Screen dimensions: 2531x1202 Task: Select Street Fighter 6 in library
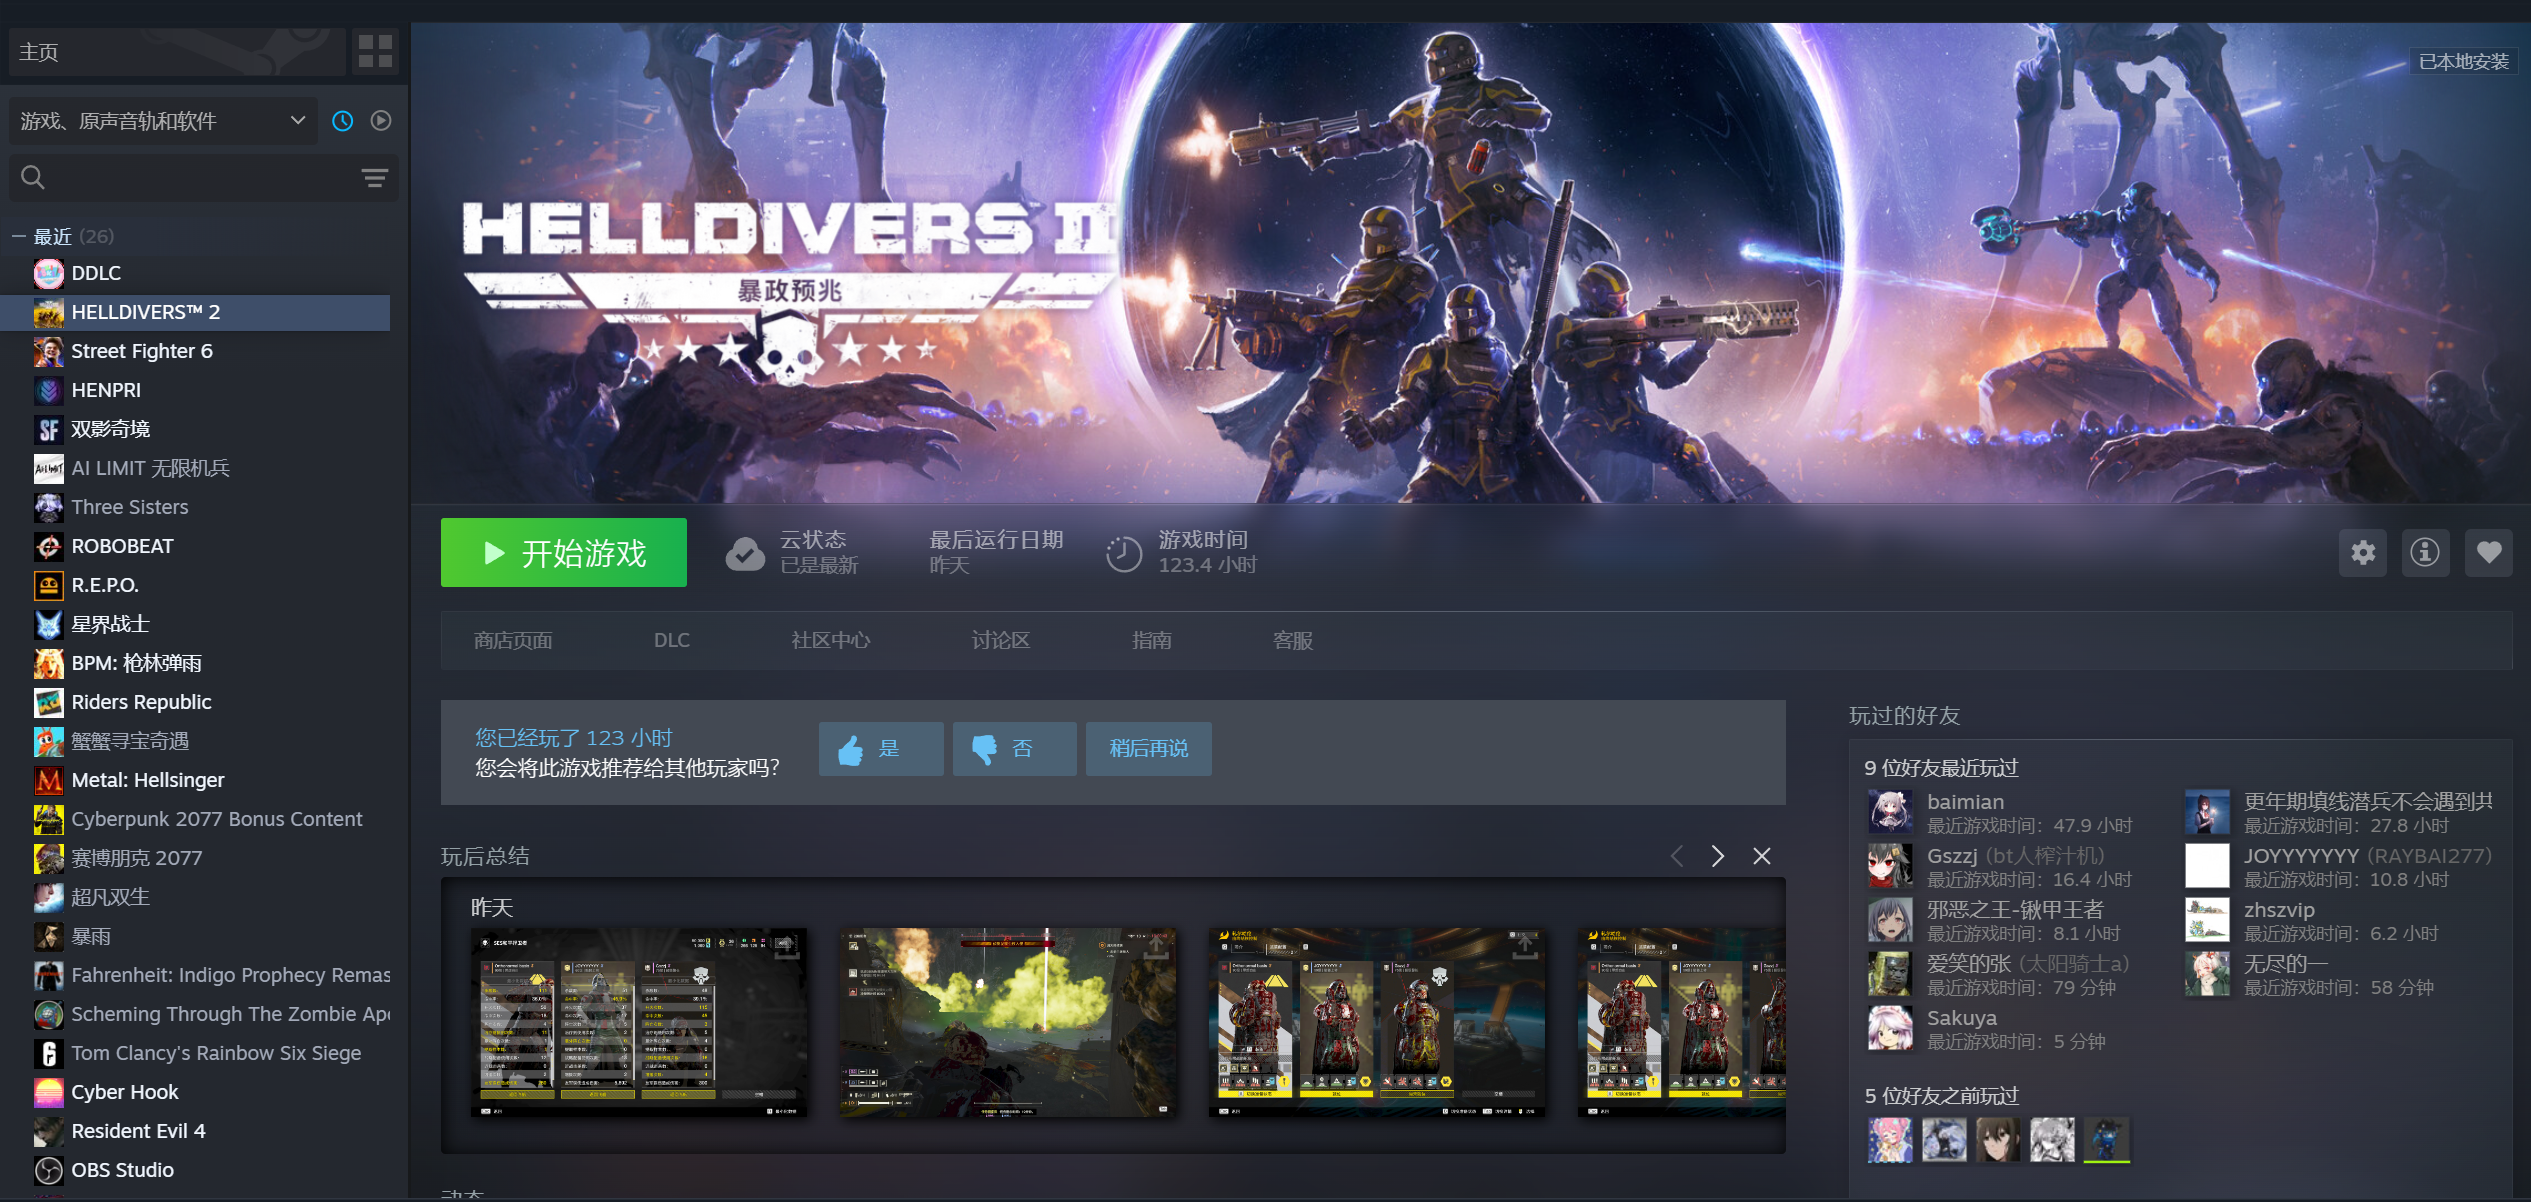(196, 351)
